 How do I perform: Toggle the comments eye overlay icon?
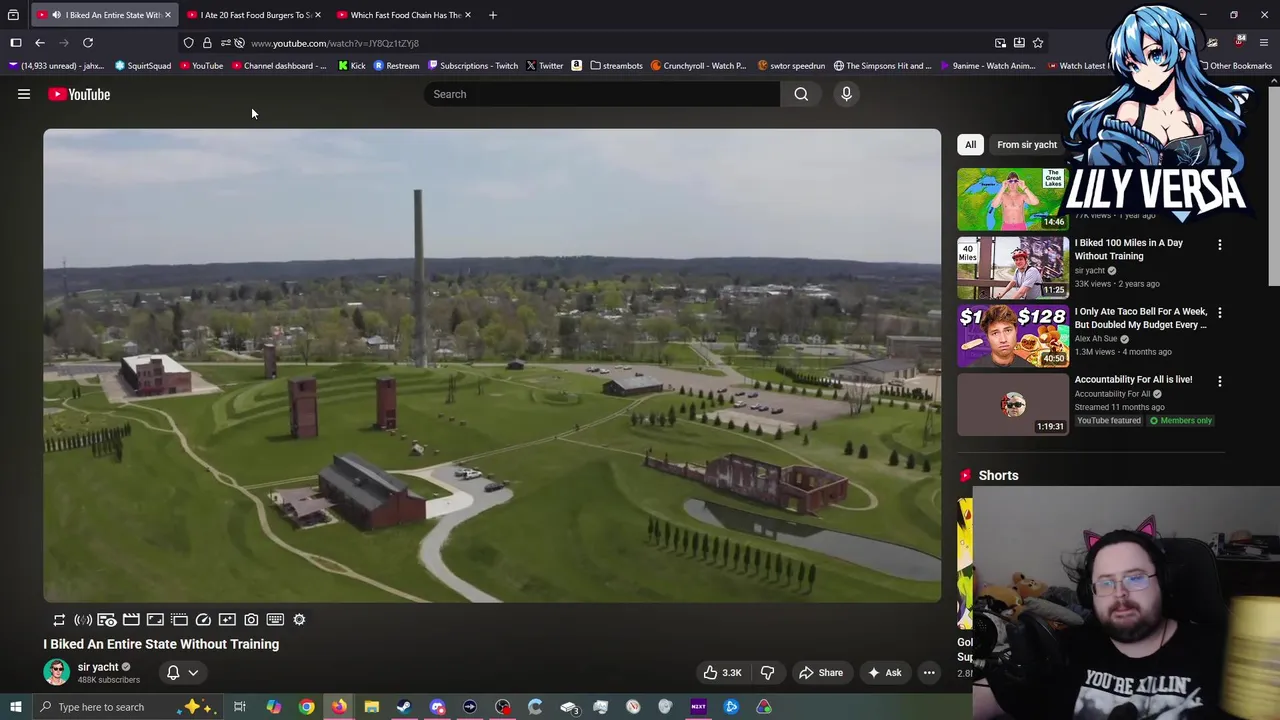(107, 620)
